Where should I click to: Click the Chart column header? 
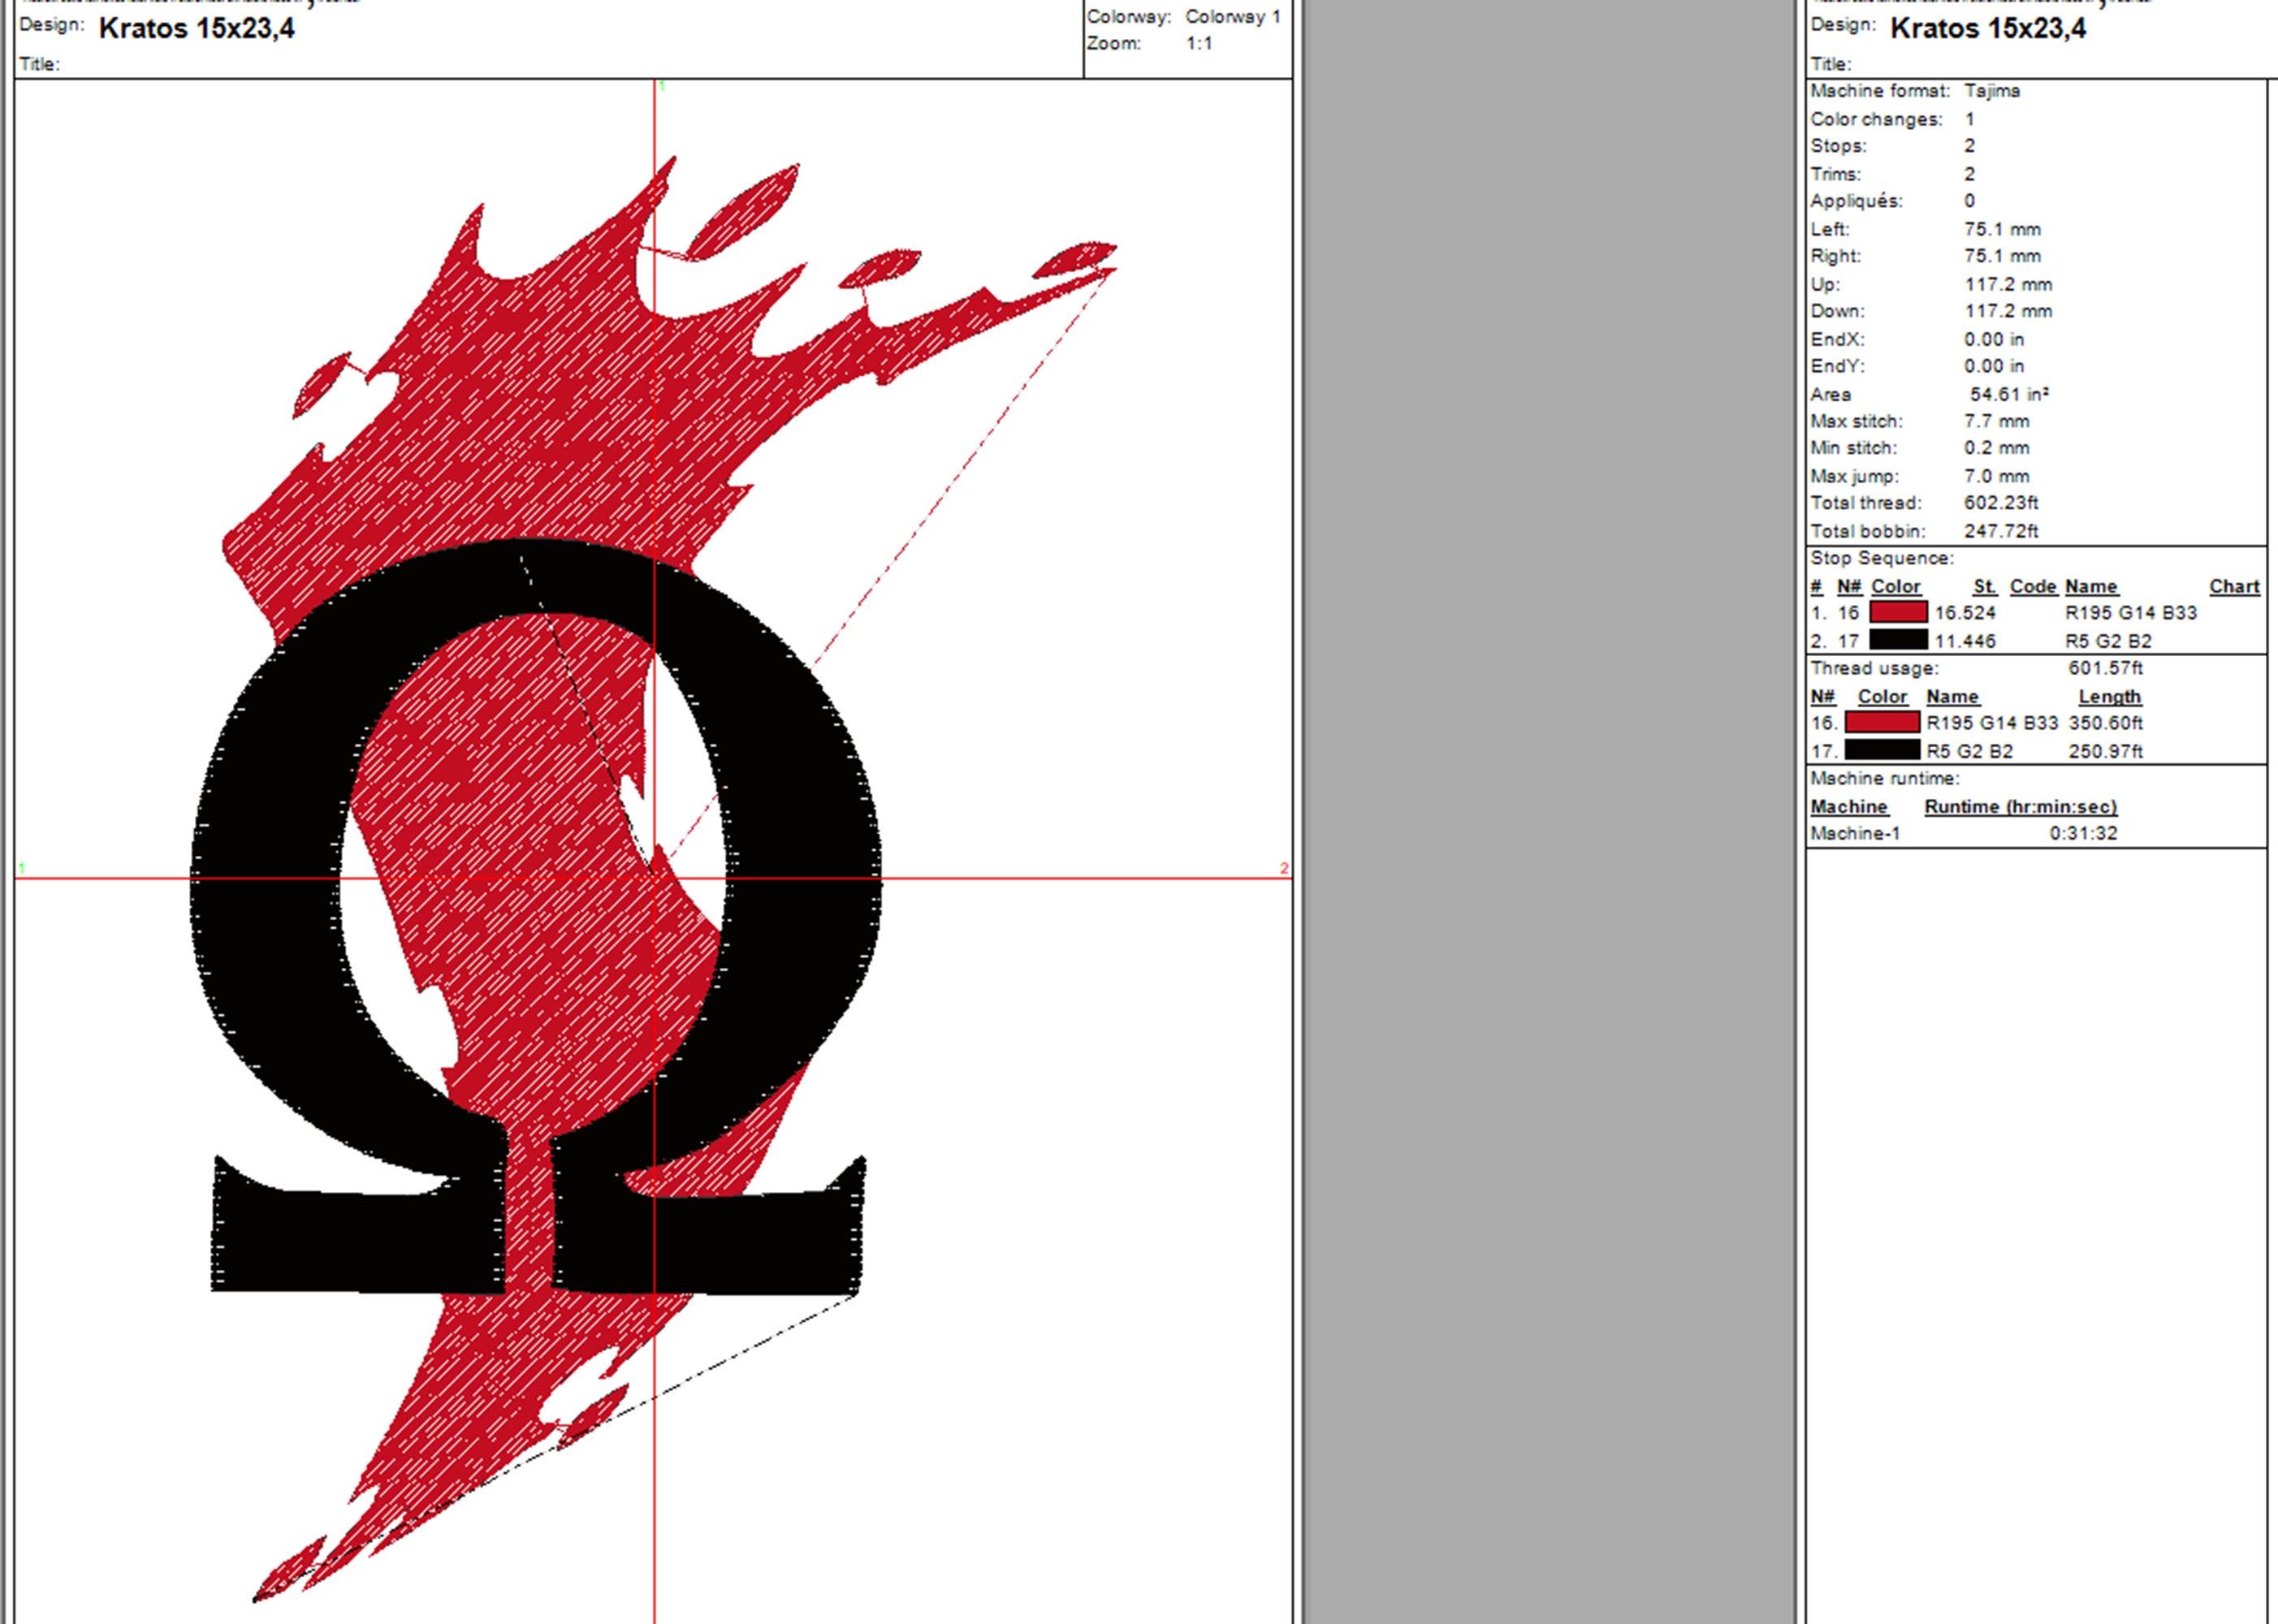2235,586
